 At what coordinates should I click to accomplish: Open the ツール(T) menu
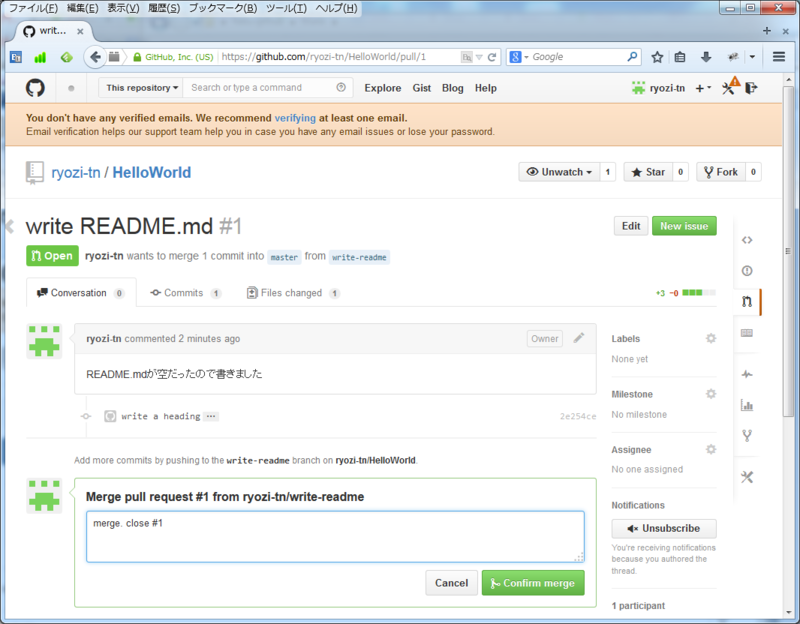(286, 8)
